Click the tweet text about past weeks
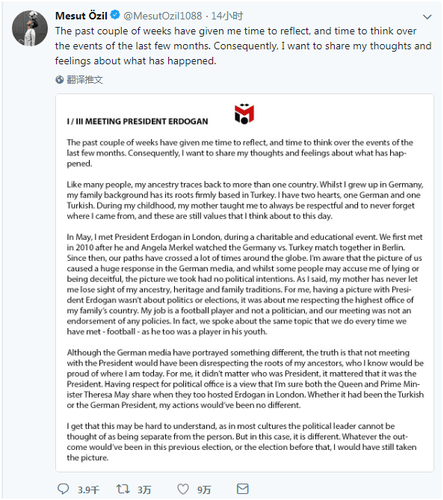Screen dimensions: 443x500 (243, 46)
